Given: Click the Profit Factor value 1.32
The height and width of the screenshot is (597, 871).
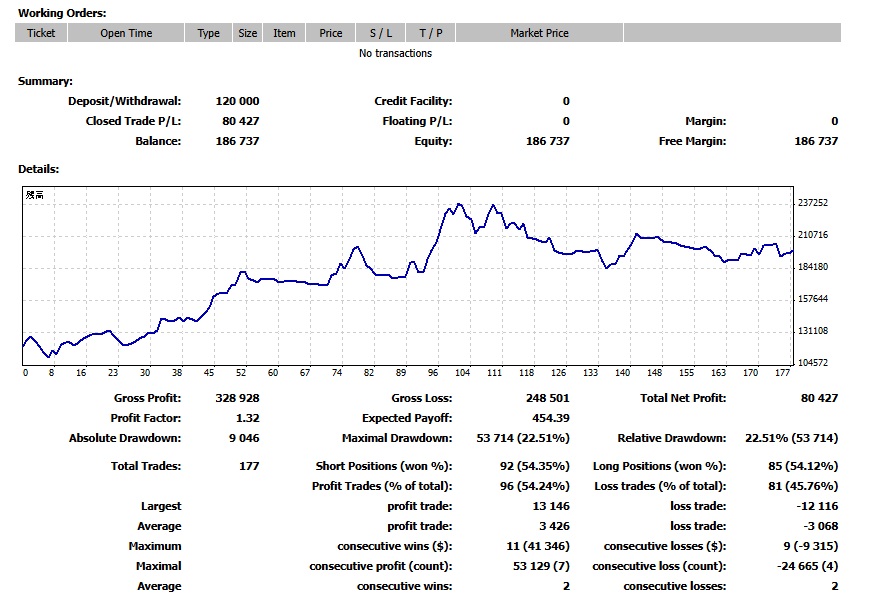Looking at the screenshot, I should click(246, 418).
